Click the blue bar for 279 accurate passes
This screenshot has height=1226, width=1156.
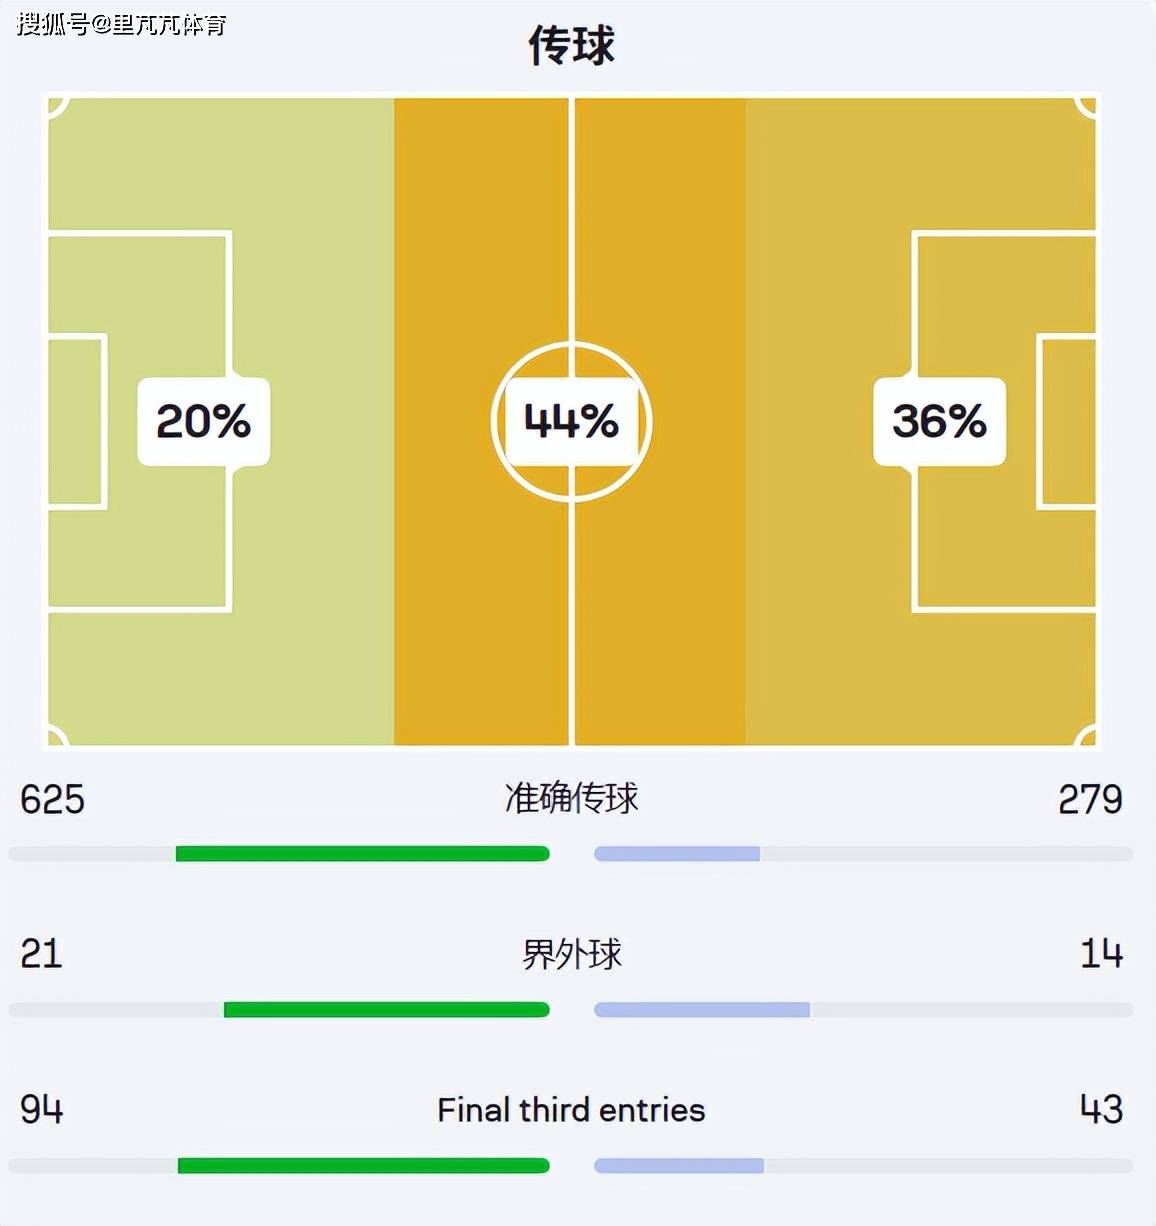click(677, 854)
